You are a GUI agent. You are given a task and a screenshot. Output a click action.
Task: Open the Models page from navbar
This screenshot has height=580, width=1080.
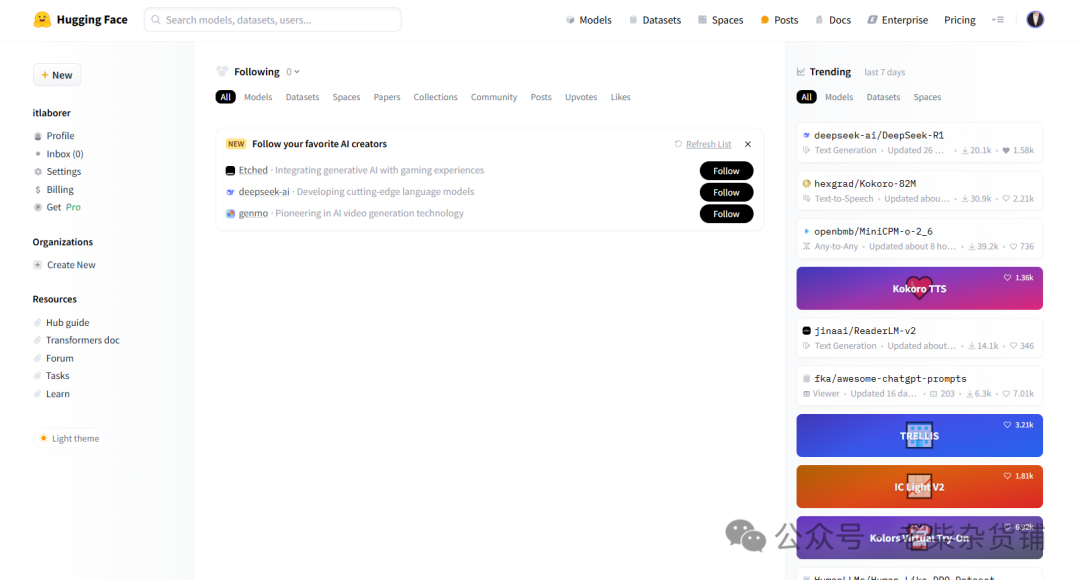pos(589,20)
